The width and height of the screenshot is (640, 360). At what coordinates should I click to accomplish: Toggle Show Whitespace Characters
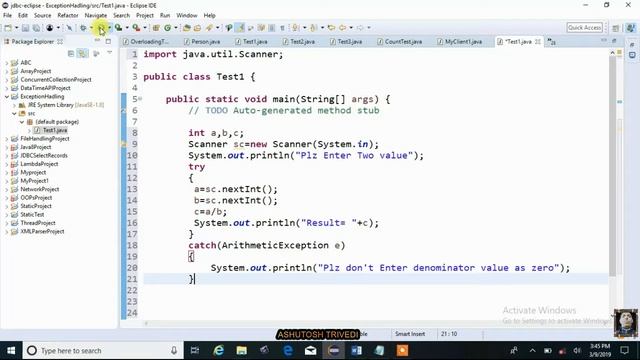[x=282, y=28]
